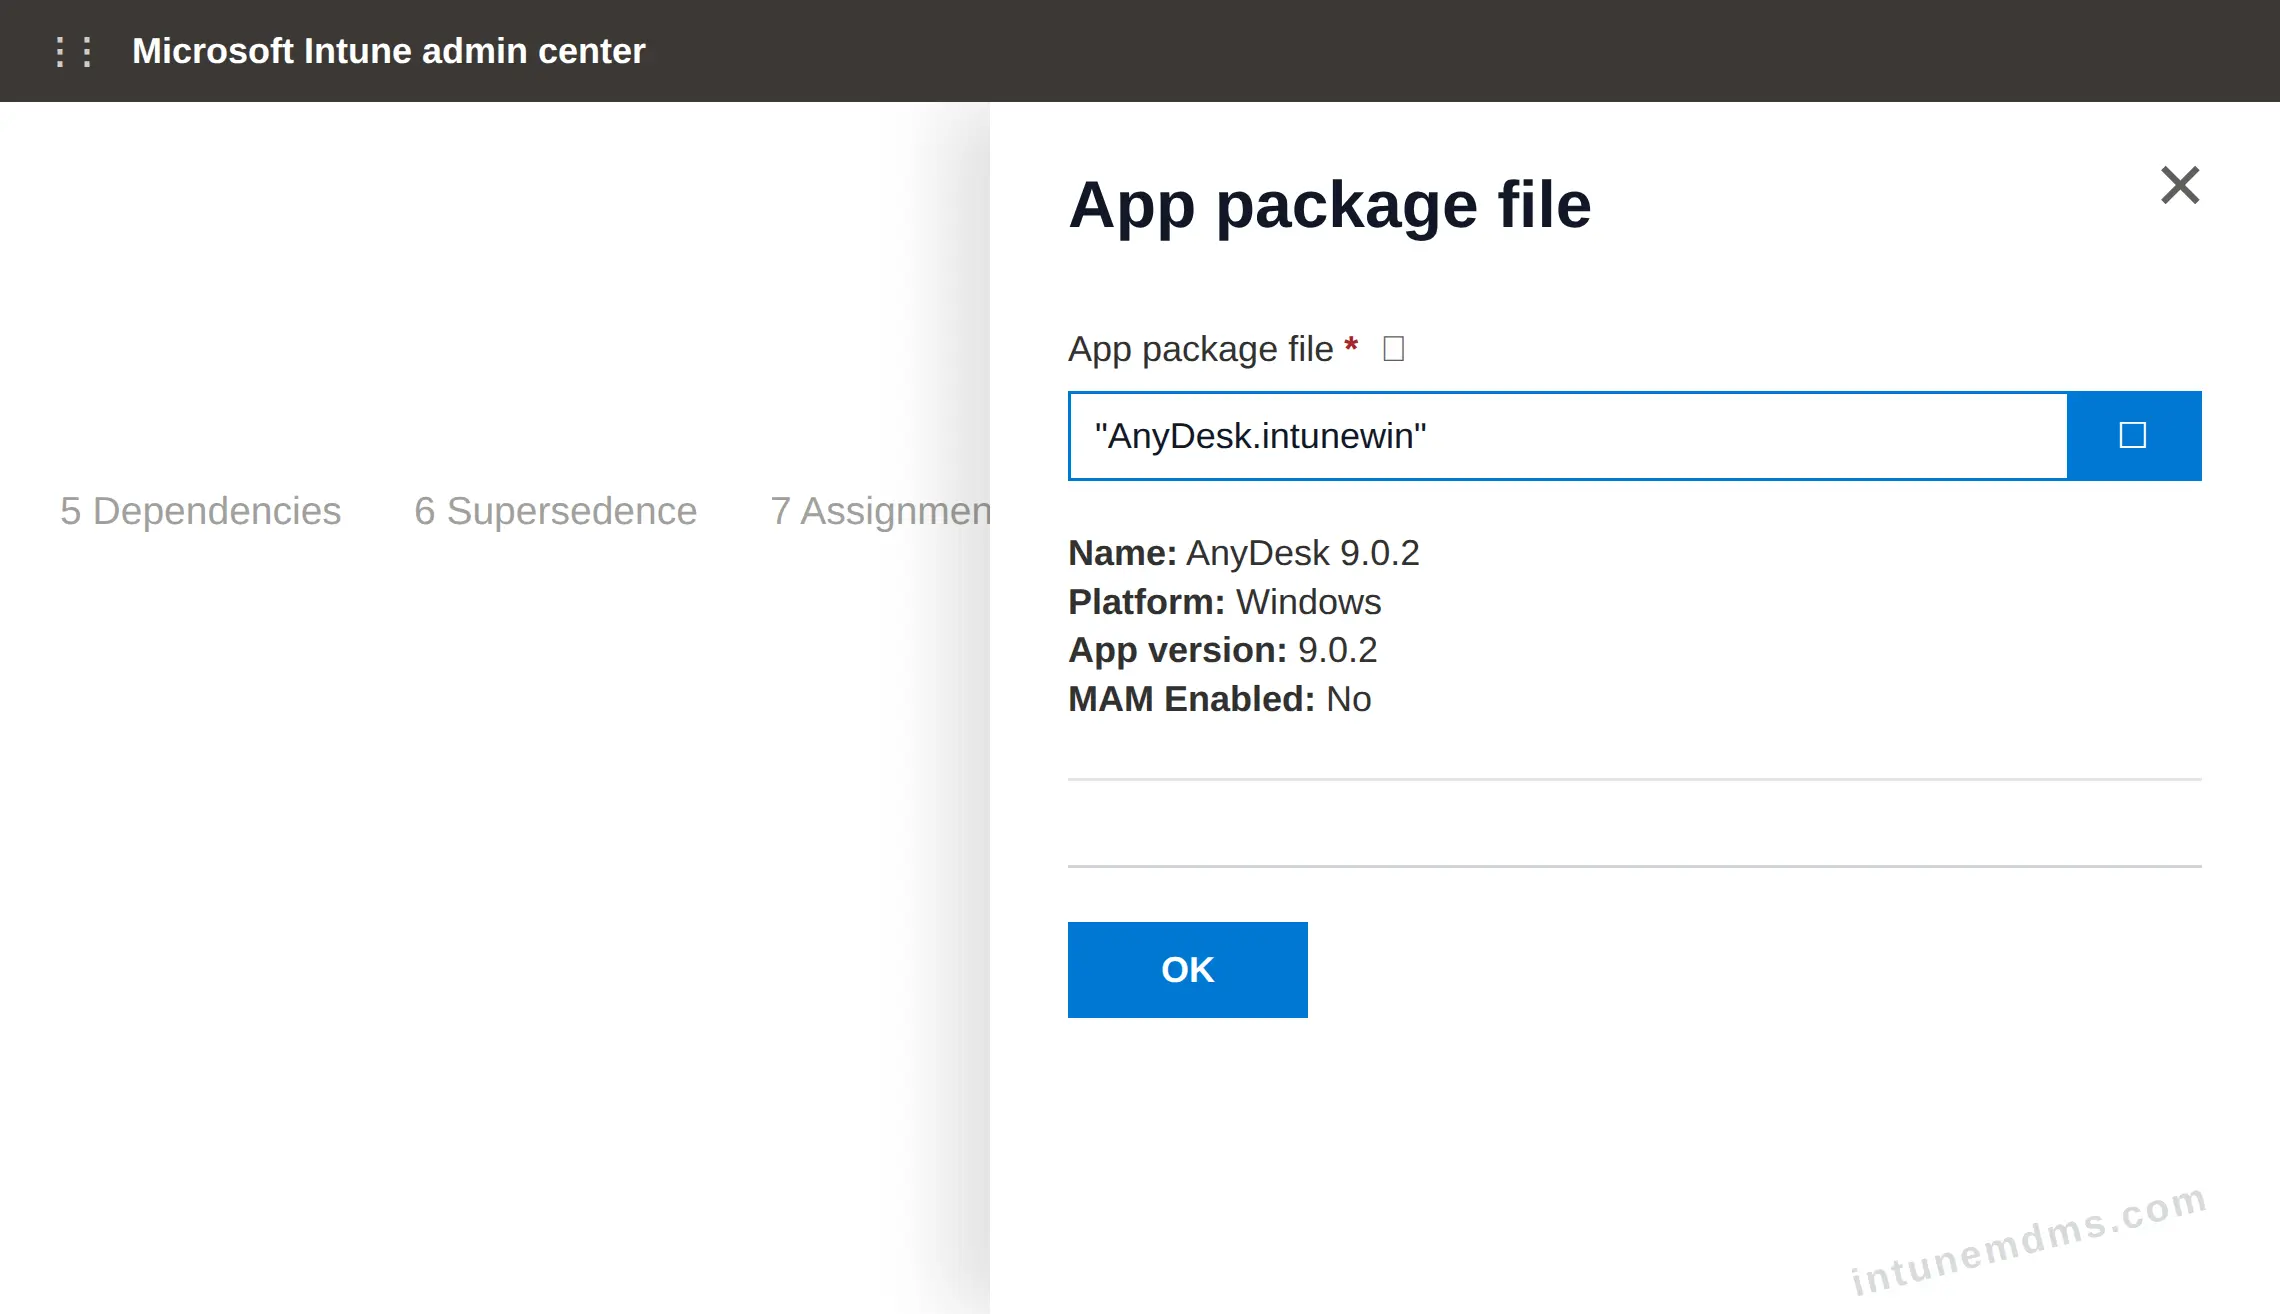Select the 'Name: AnyDesk 9.0.2' text

pyautogui.click(x=1243, y=553)
